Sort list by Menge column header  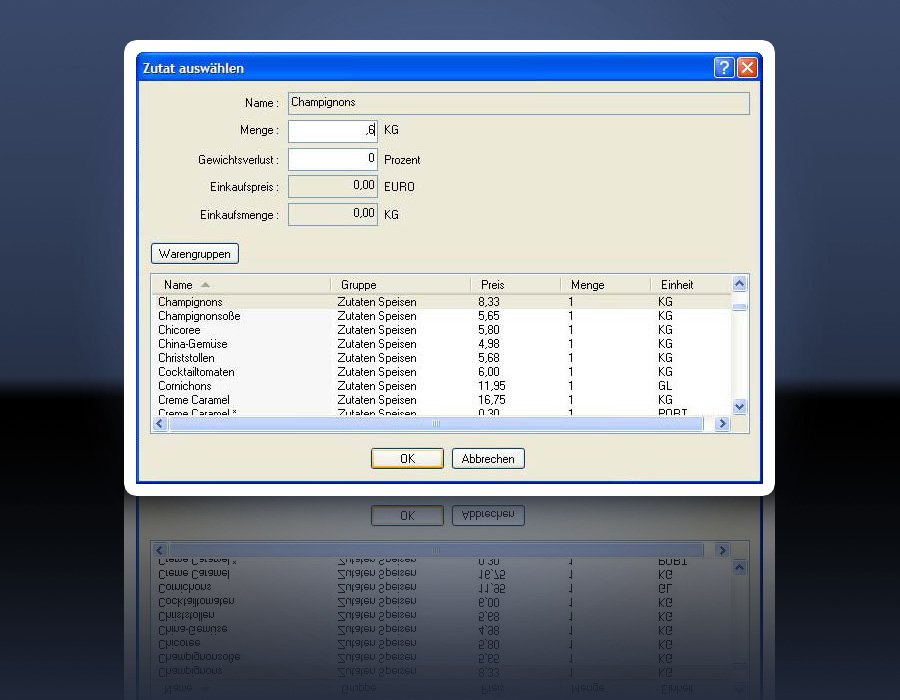tap(606, 285)
